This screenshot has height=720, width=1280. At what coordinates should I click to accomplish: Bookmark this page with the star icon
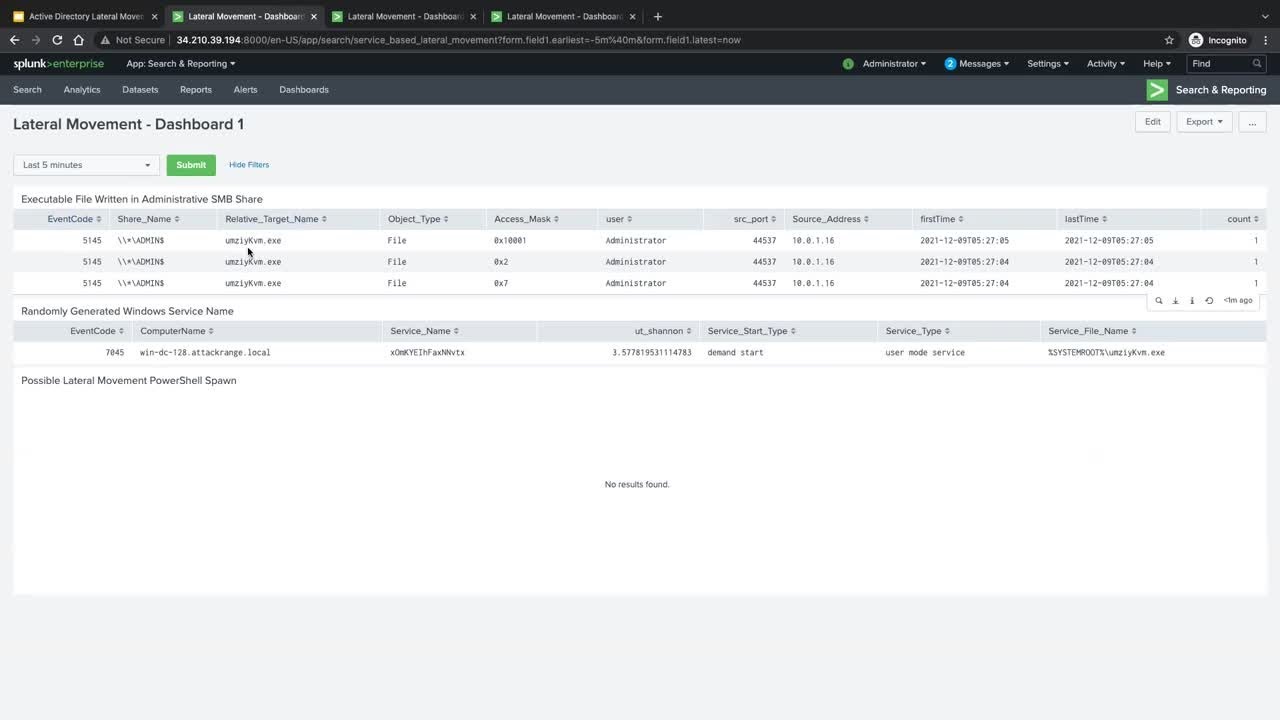tap(1169, 40)
